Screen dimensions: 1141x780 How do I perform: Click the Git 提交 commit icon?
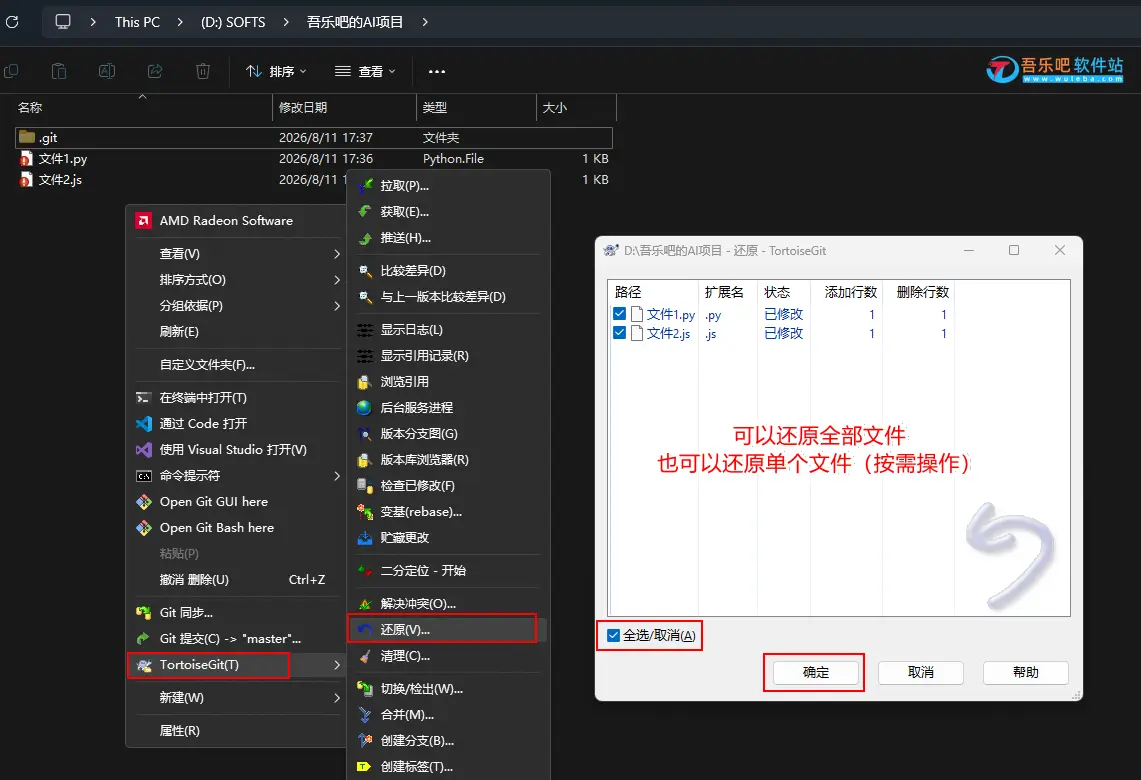point(143,639)
